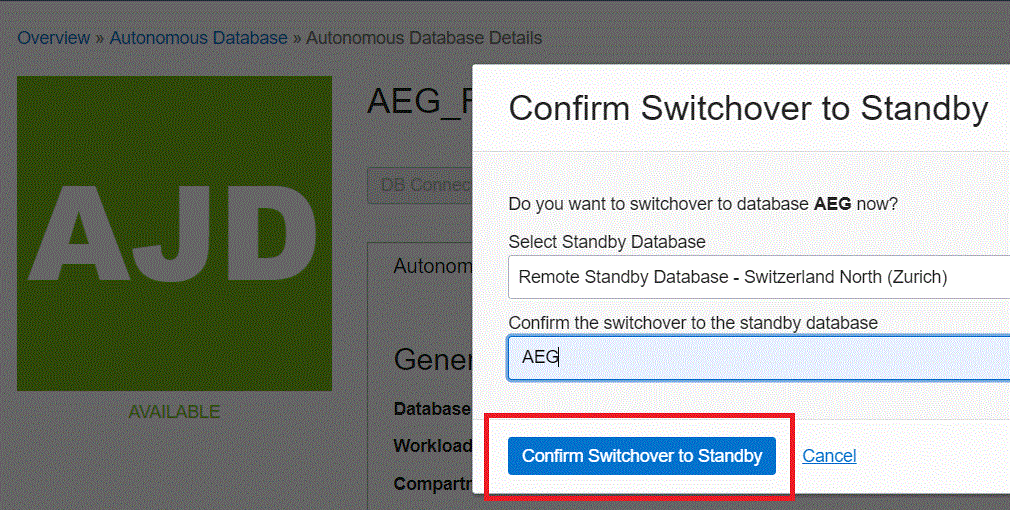Screen dimensions: 1010x510
Task: Click the Workload field label
Action: [433, 446]
